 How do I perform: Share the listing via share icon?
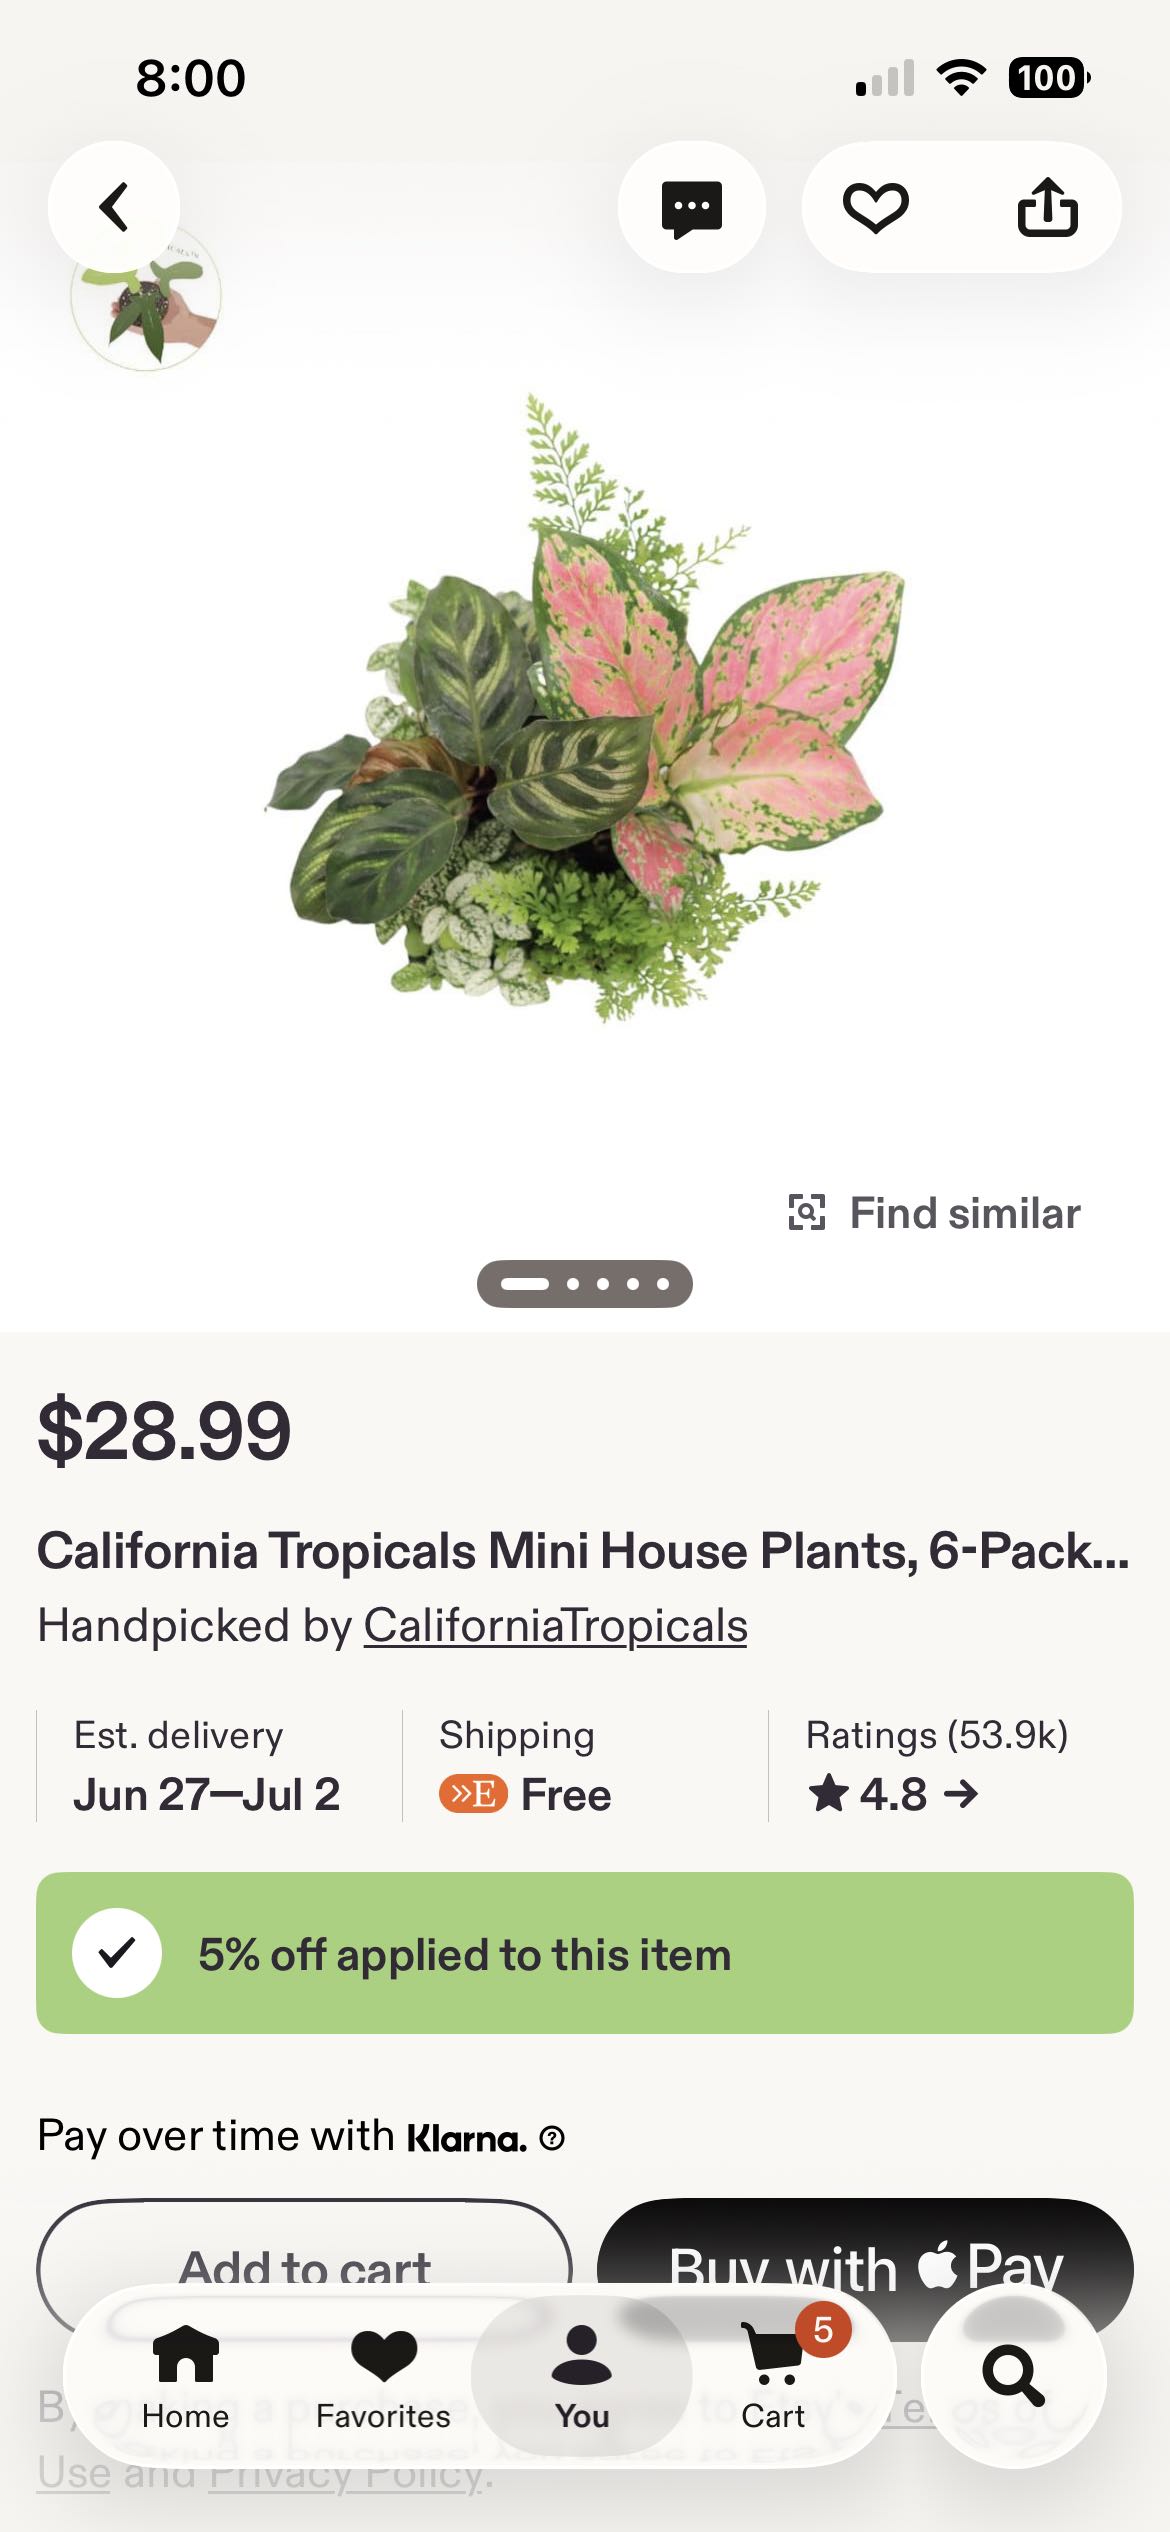1047,207
